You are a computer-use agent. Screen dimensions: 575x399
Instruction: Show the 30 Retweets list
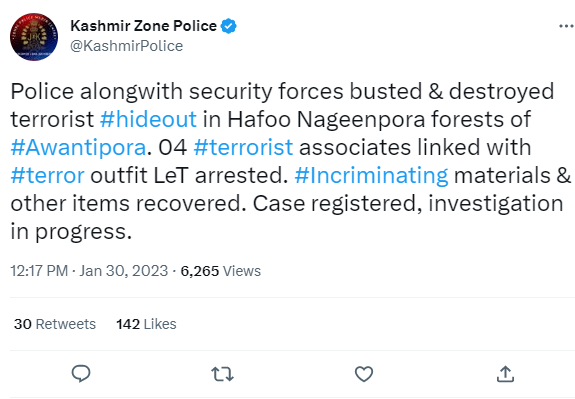pos(55,324)
